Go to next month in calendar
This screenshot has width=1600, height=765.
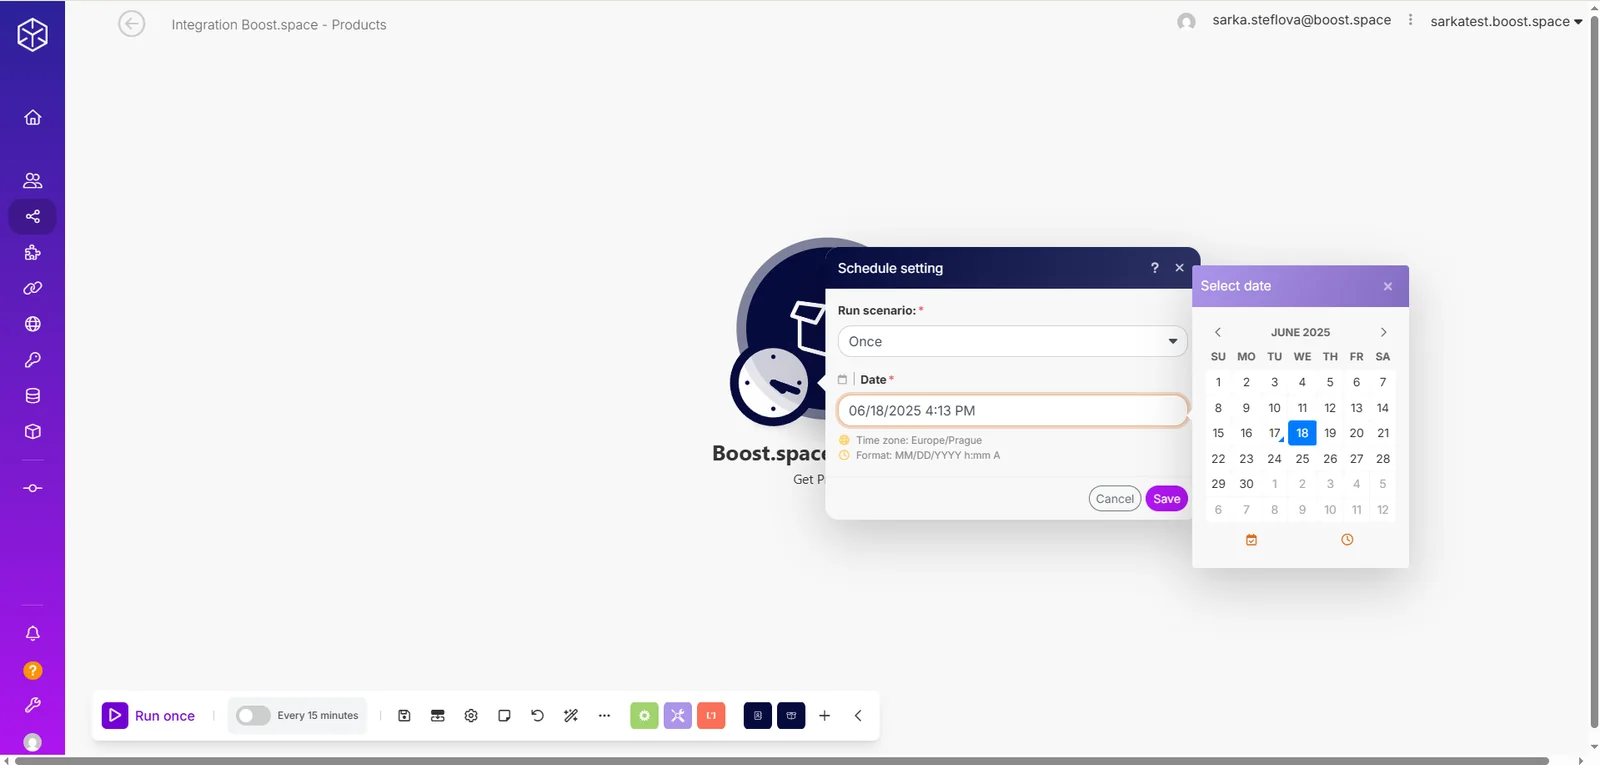1383,332
